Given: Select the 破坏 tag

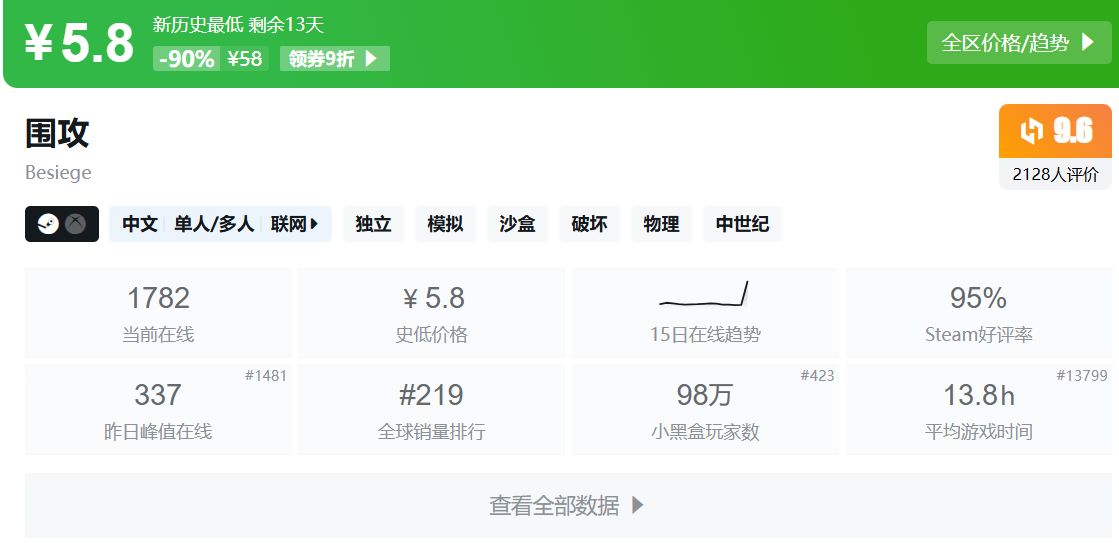Looking at the screenshot, I should 589,224.
